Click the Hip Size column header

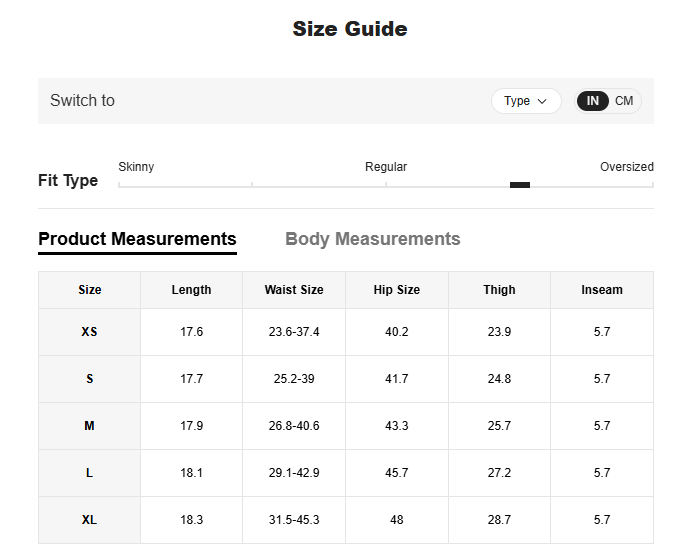click(397, 290)
